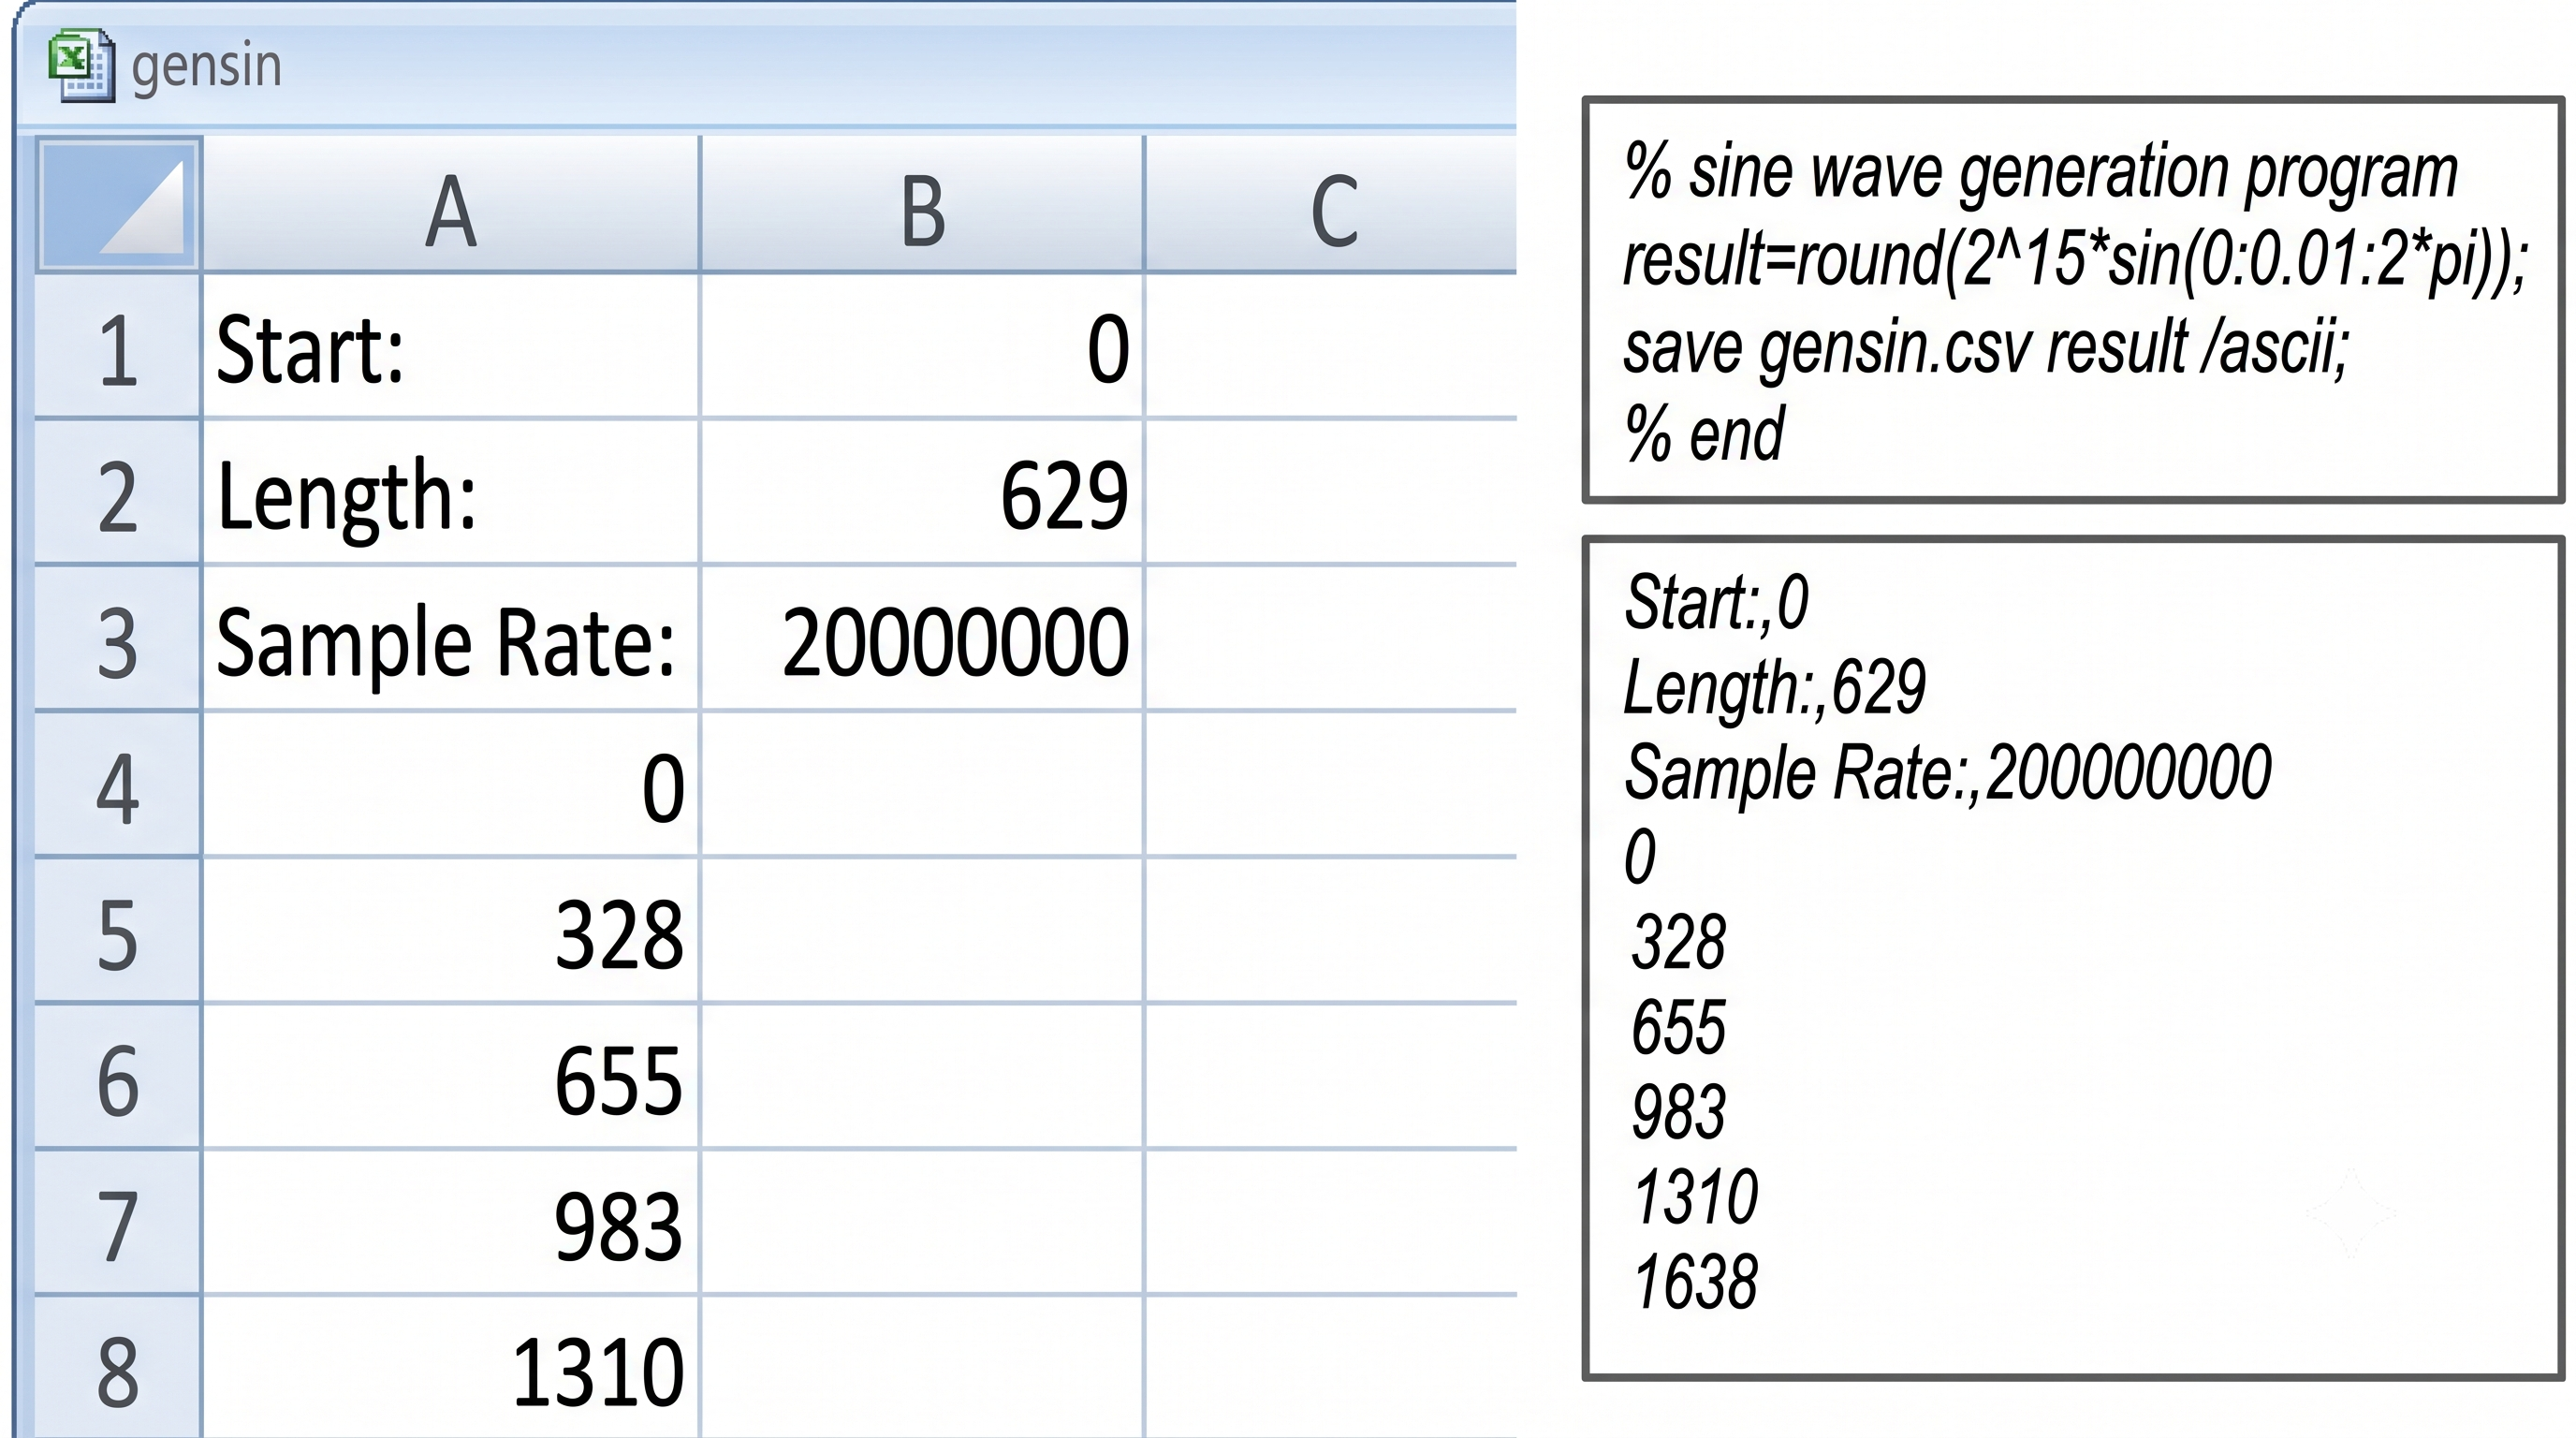The height and width of the screenshot is (1438, 2576).
Task: Click the Select All corner triangle
Action: pyautogui.click(x=119, y=204)
